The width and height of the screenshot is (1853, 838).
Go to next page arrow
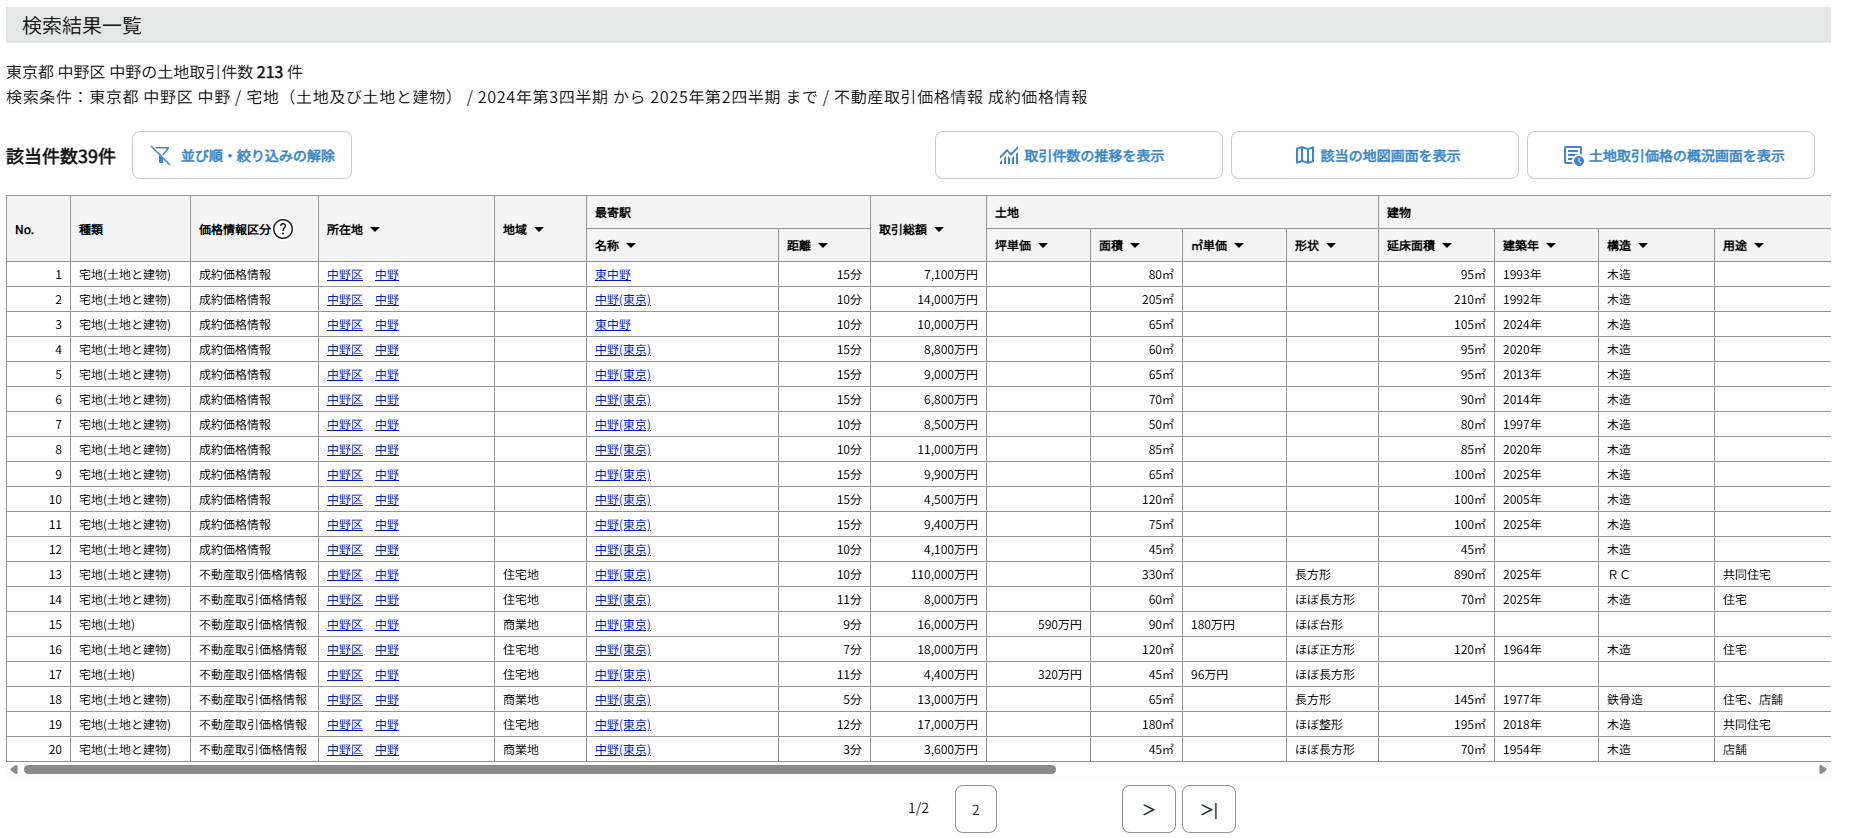click(x=1148, y=809)
